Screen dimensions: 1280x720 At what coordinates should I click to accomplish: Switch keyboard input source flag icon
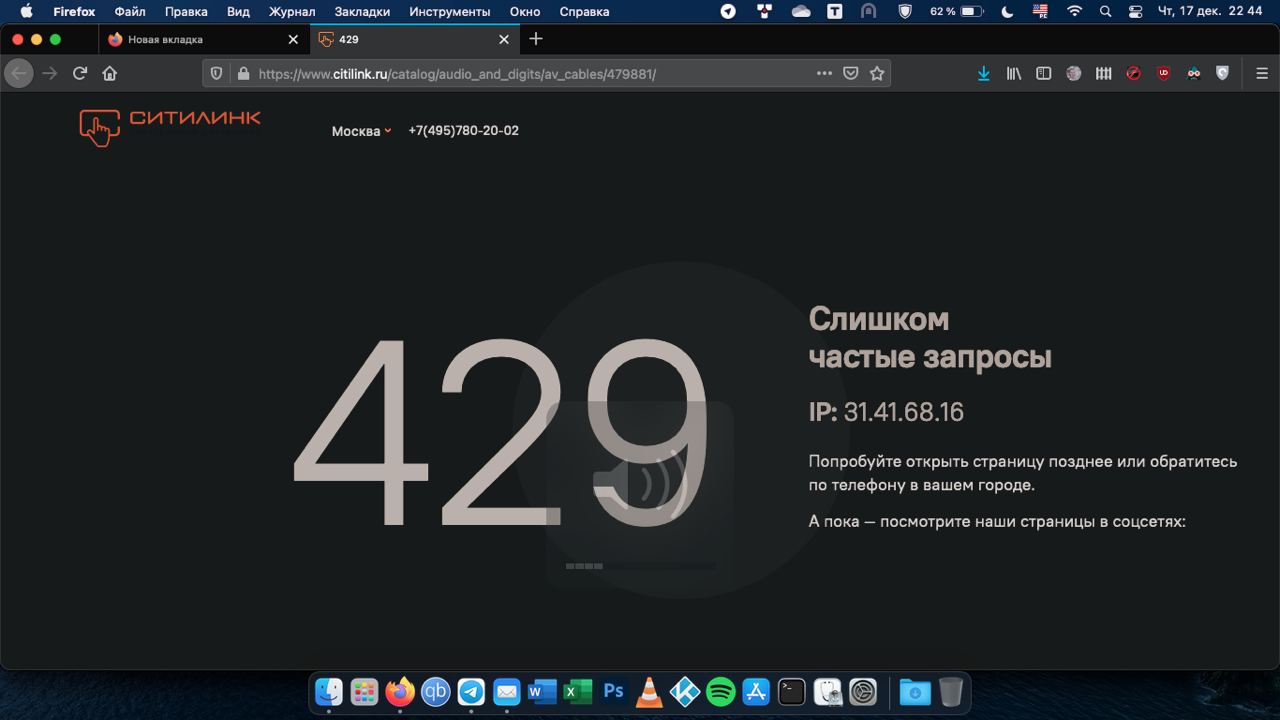click(x=1040, y=12)
